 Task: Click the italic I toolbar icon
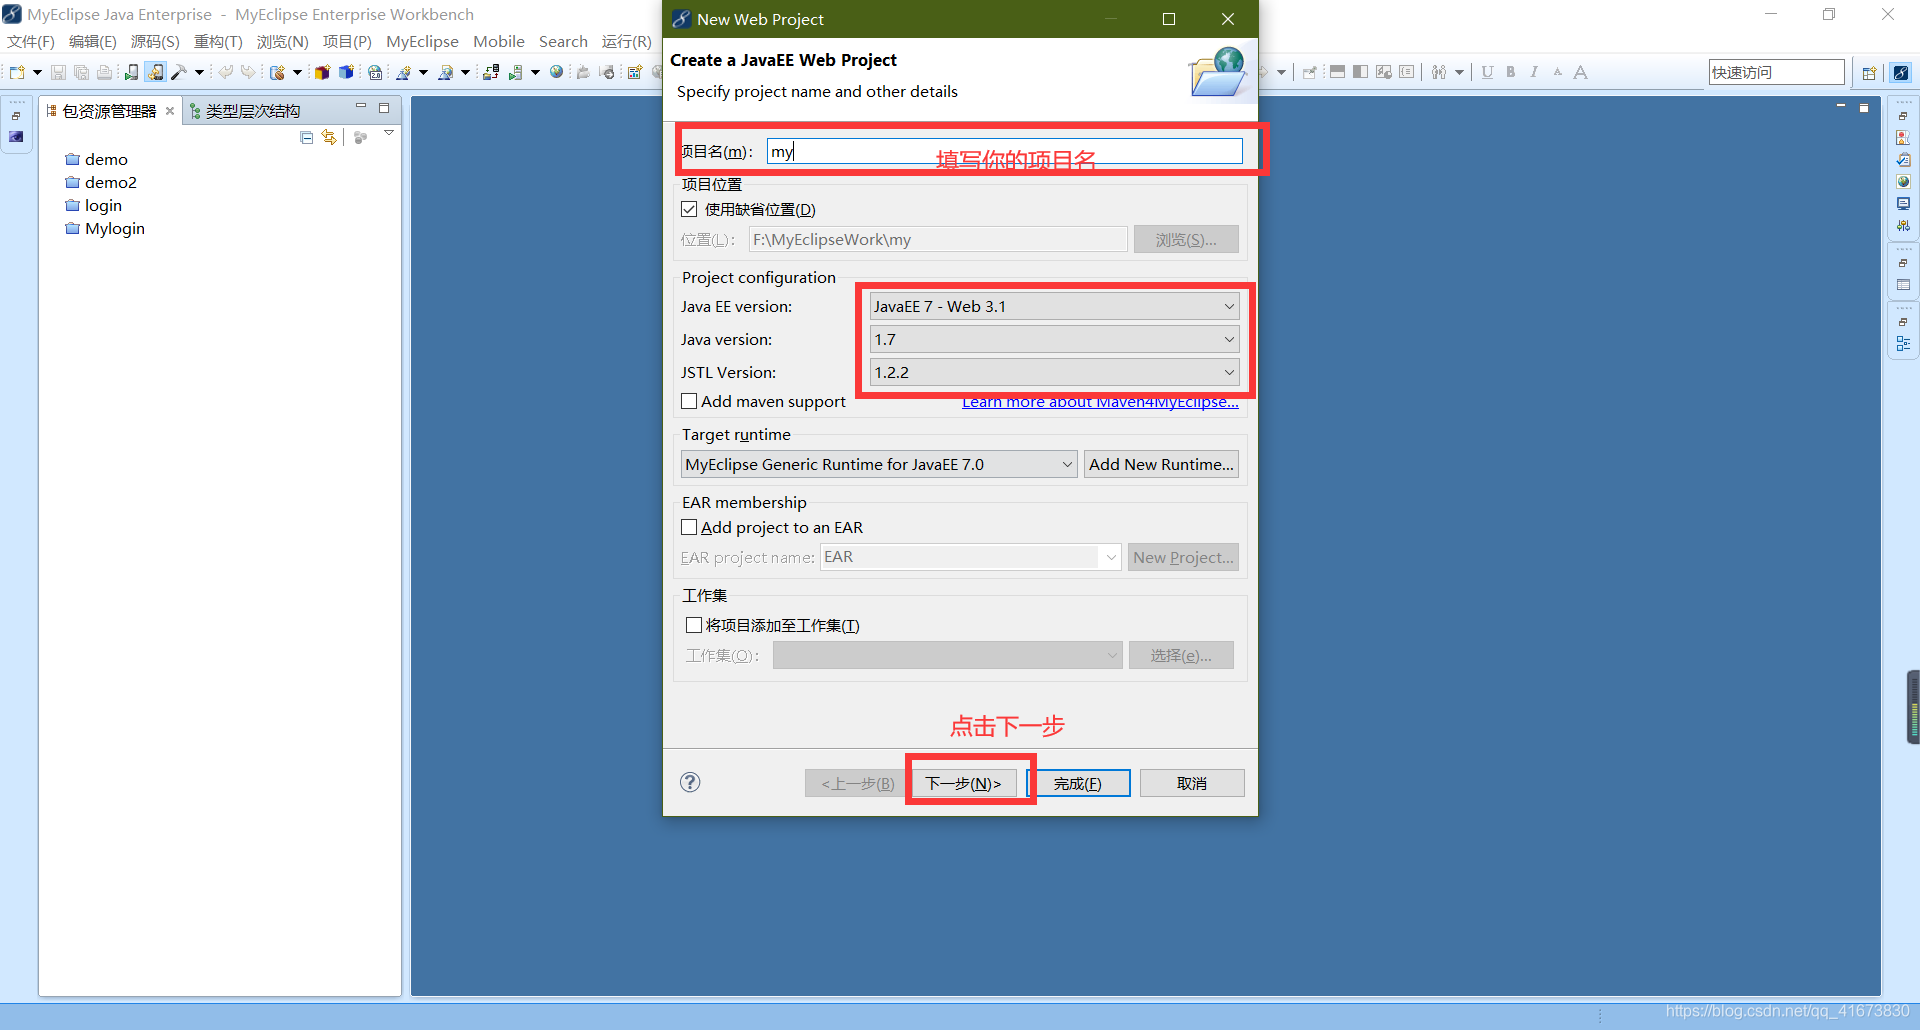(x=1534, y=72)
